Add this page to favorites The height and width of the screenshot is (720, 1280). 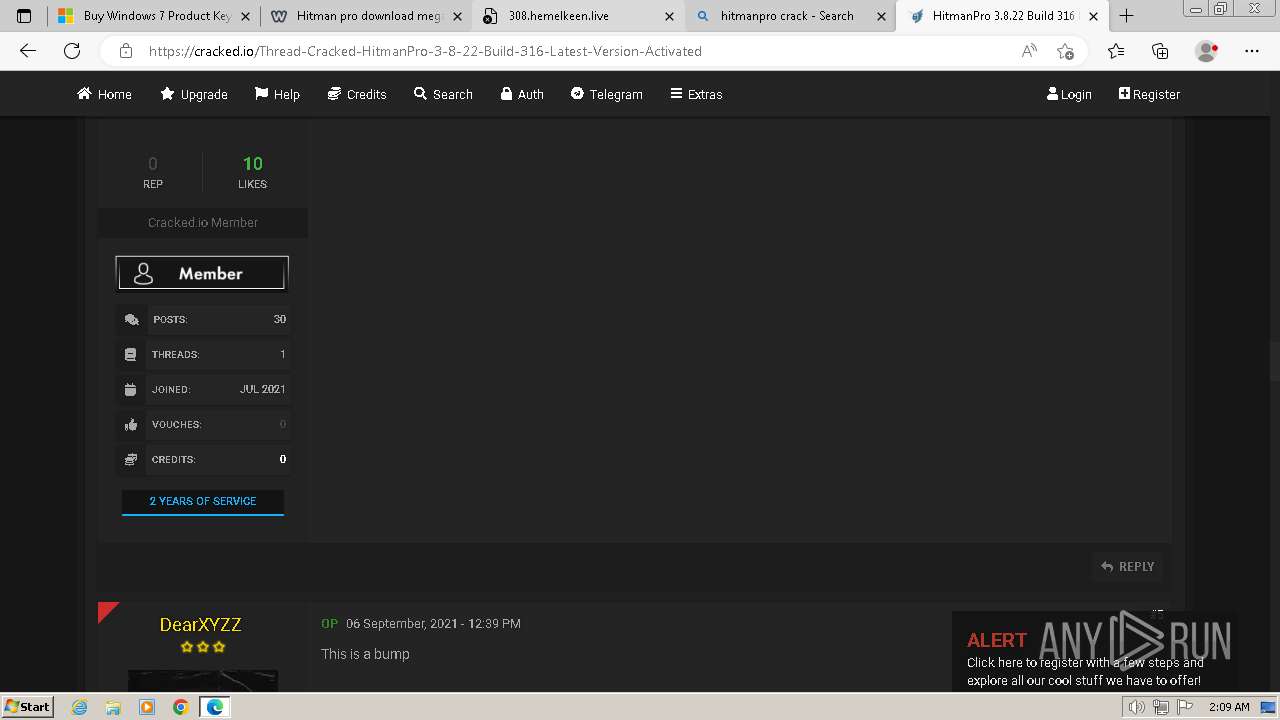(x=1065, y=51)
